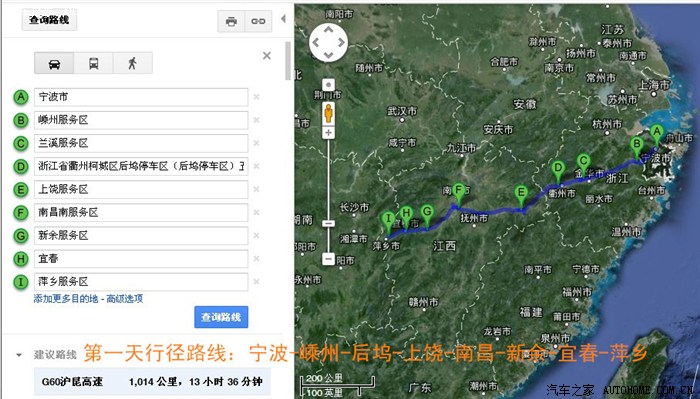
Task: Click the print icon button
Action: click(x=231, y=21)
